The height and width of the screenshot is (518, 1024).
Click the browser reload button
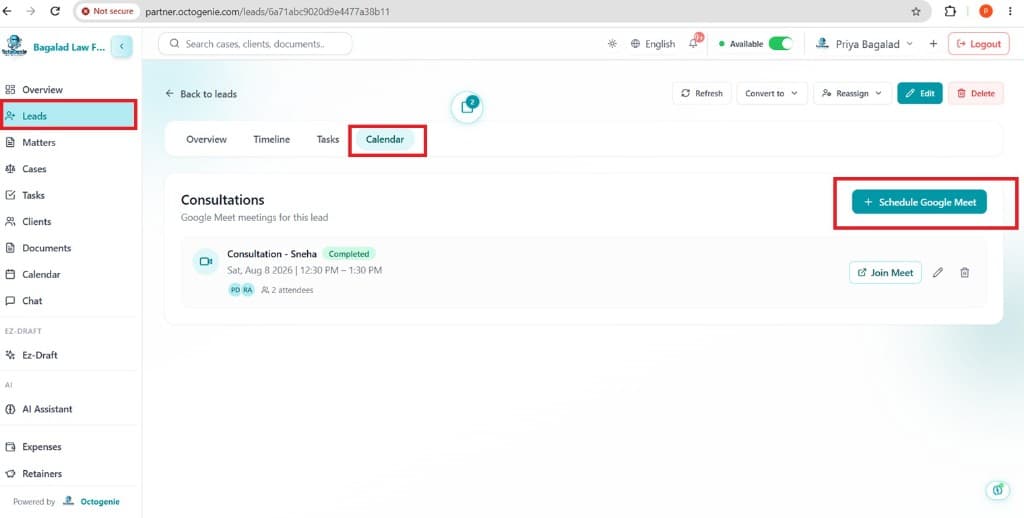[55, 11]
